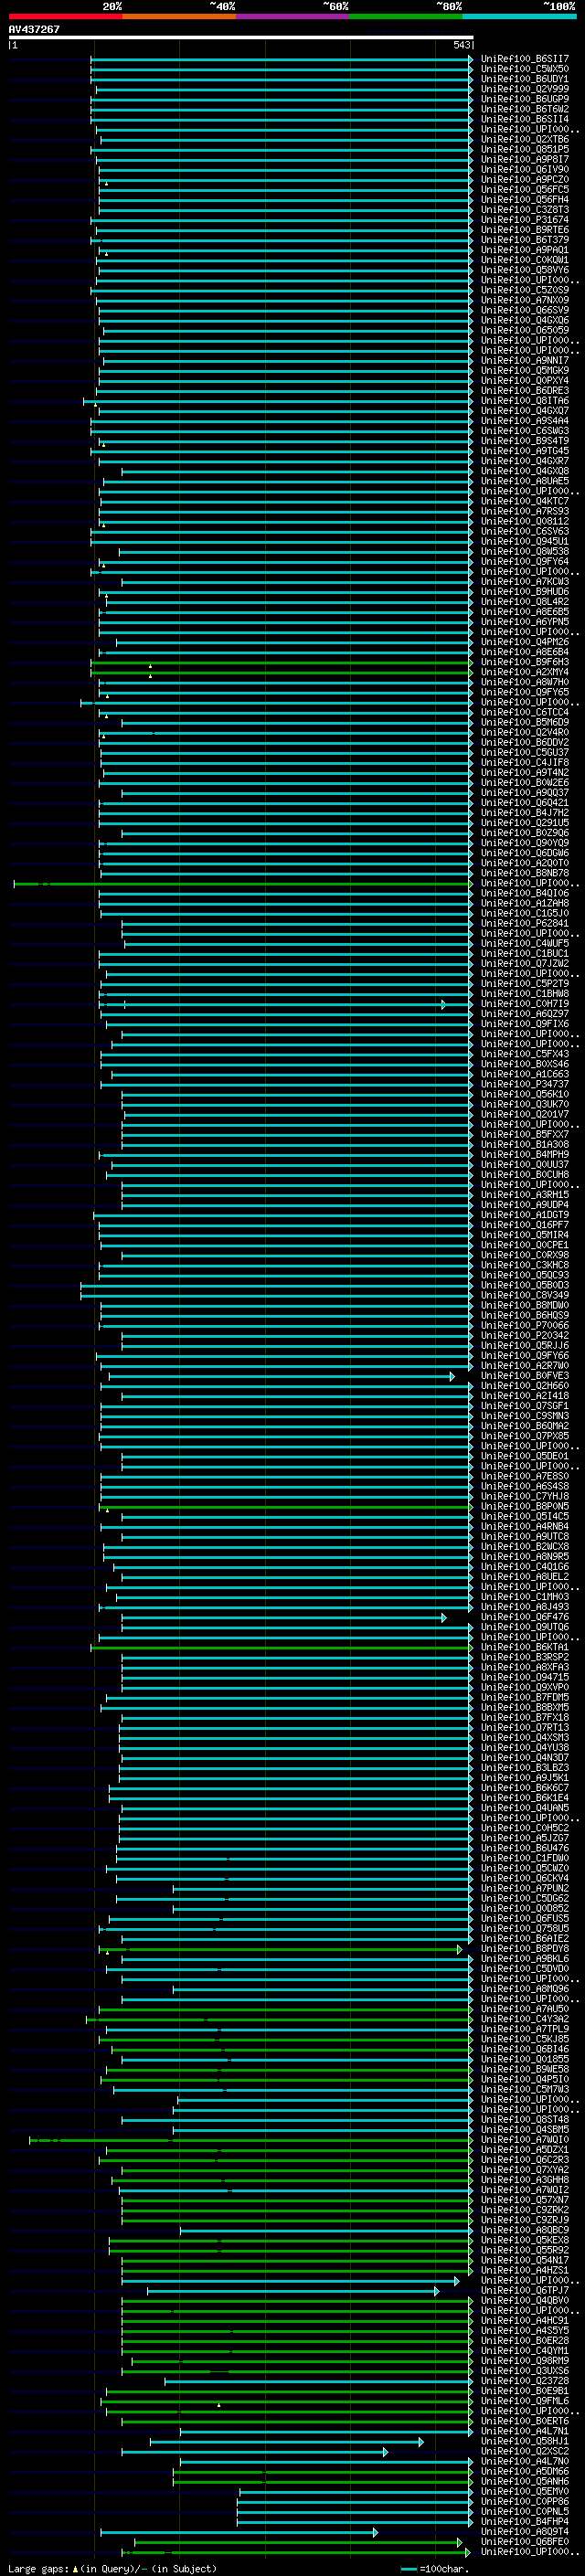Viewport: 585px width, 2576px height.
Task: Open the UniRef100_Q4GXQ6 hit
Action: click(x=524, y=320)
